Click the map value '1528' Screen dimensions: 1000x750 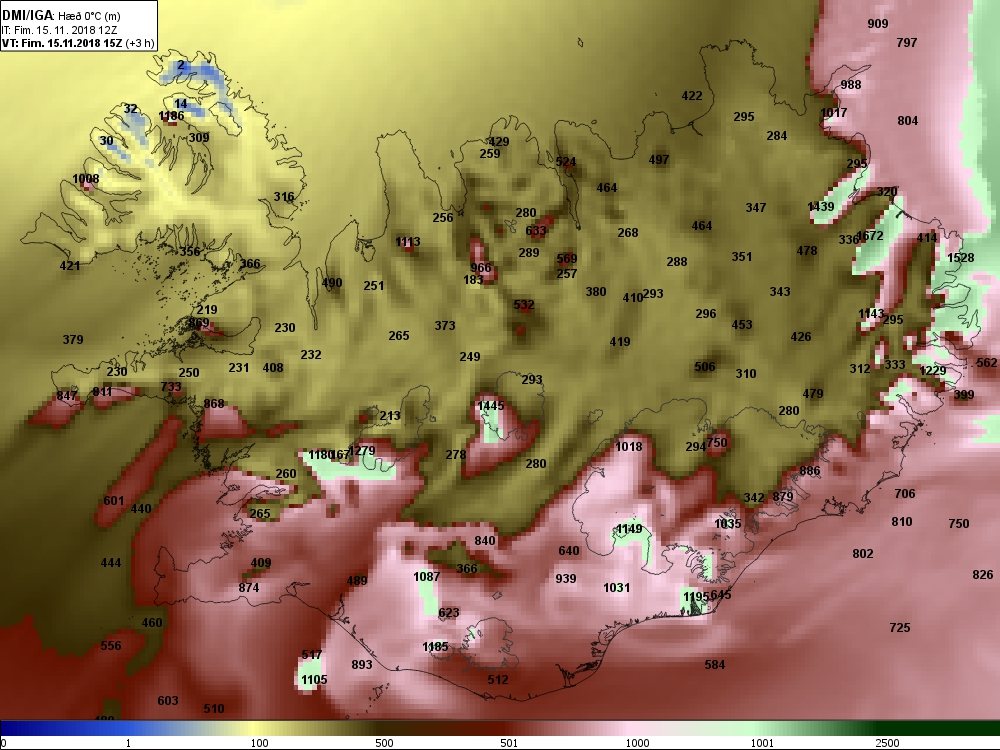click(960, 258)
